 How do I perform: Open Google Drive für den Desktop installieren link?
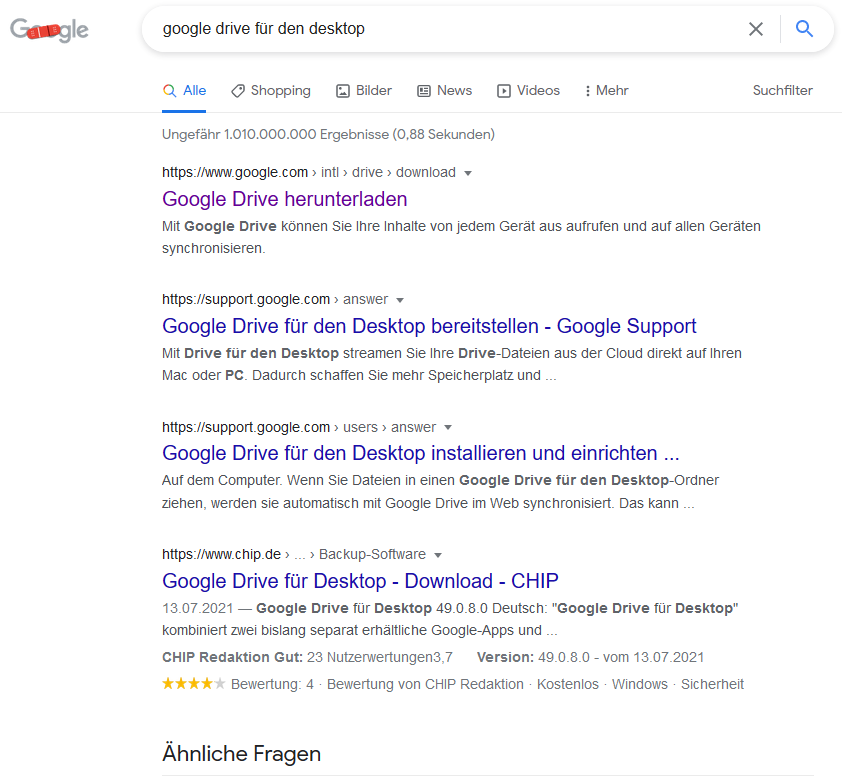[420, 454]
